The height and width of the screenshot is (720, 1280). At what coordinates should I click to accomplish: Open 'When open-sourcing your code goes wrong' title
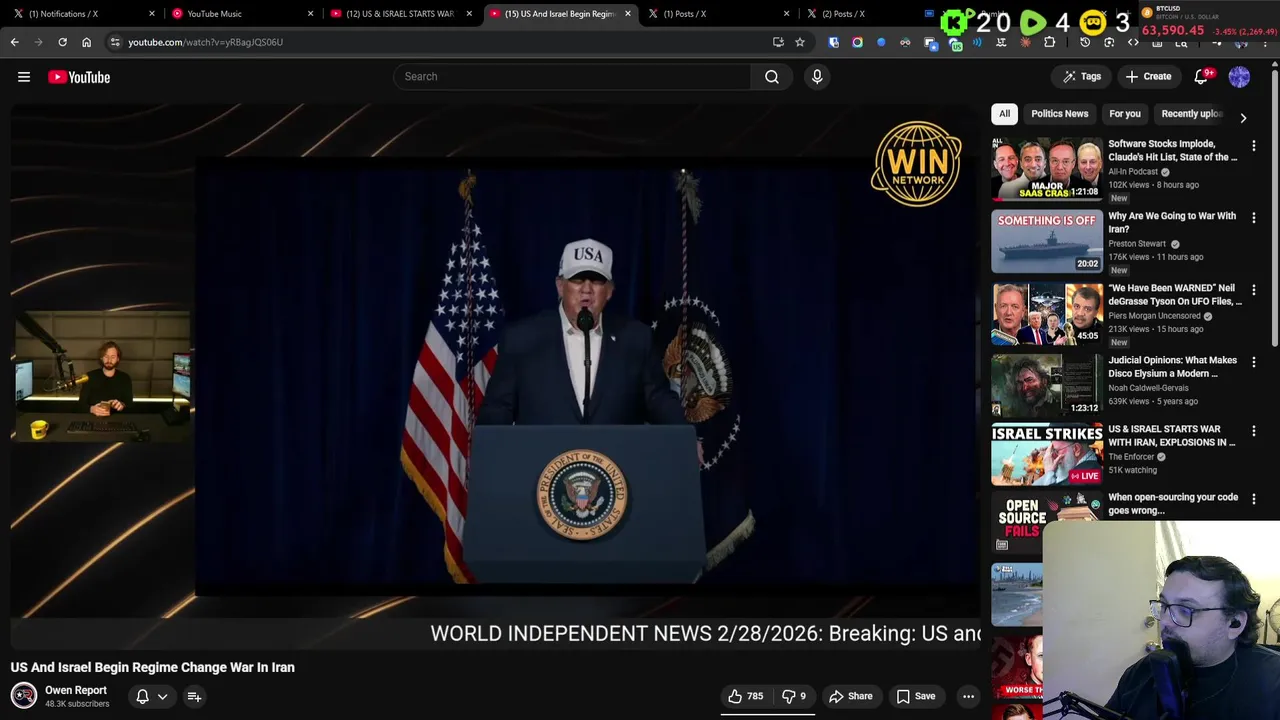click(1172, 503)
